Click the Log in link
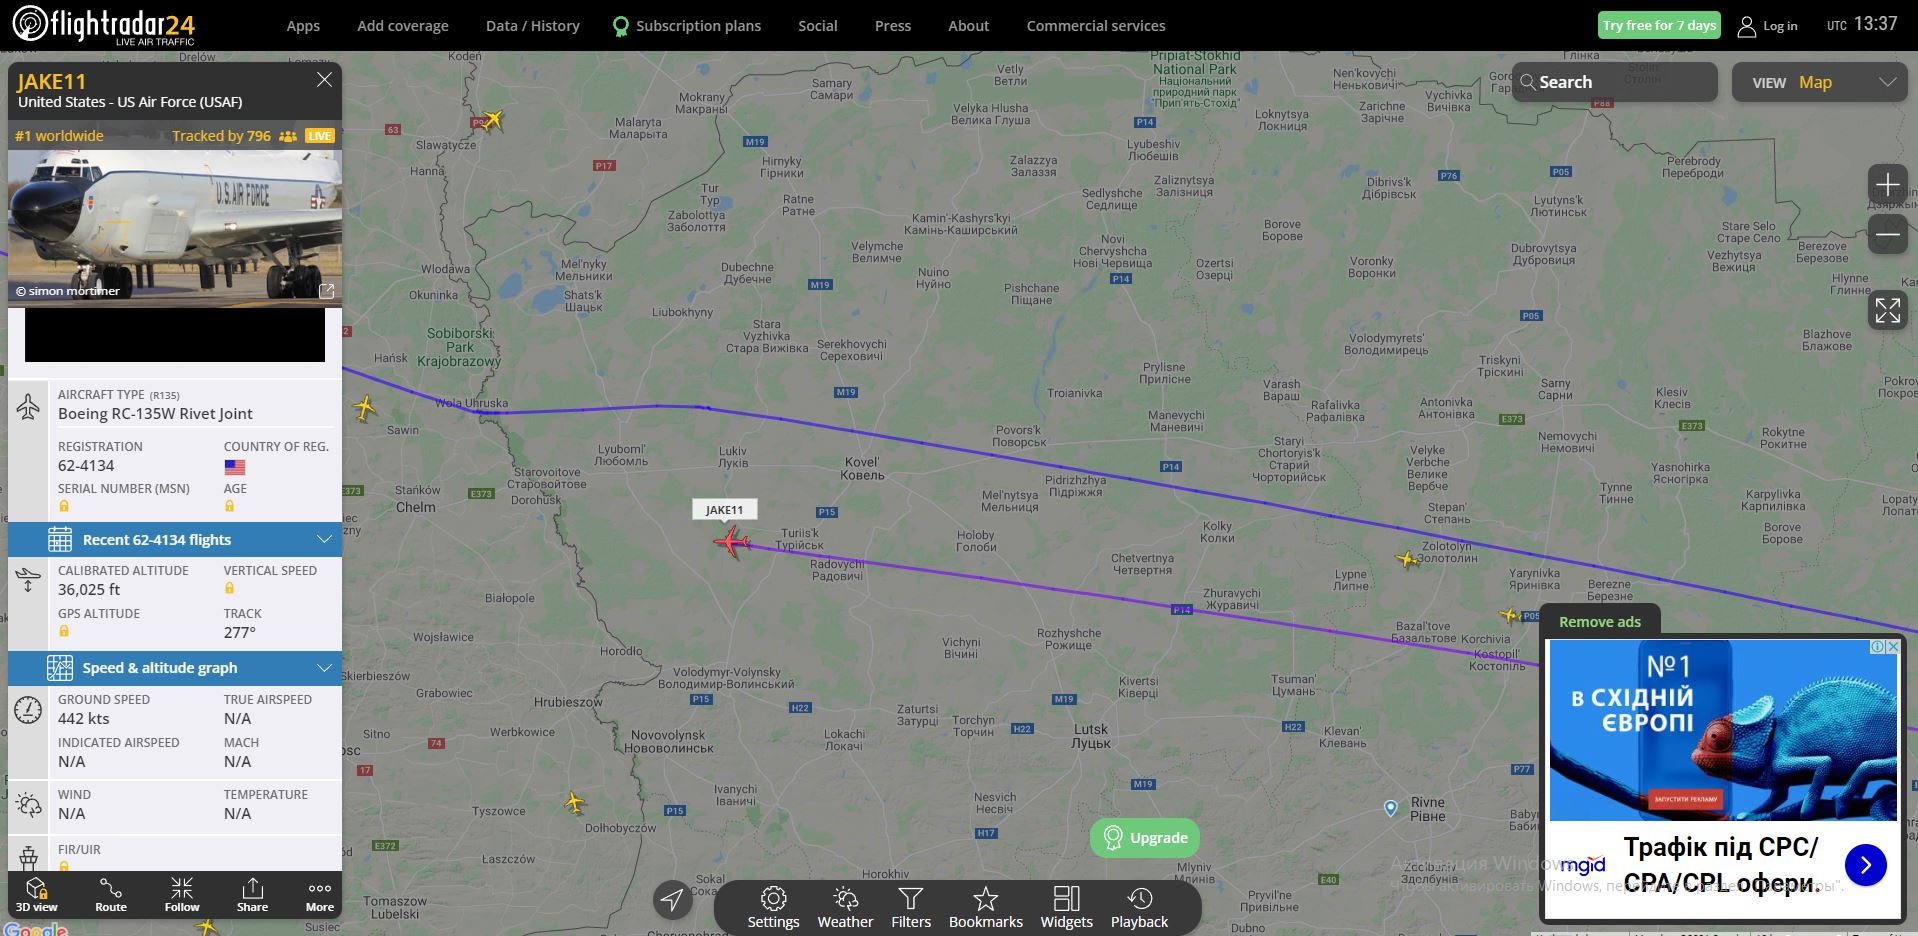 (1767, 26)
